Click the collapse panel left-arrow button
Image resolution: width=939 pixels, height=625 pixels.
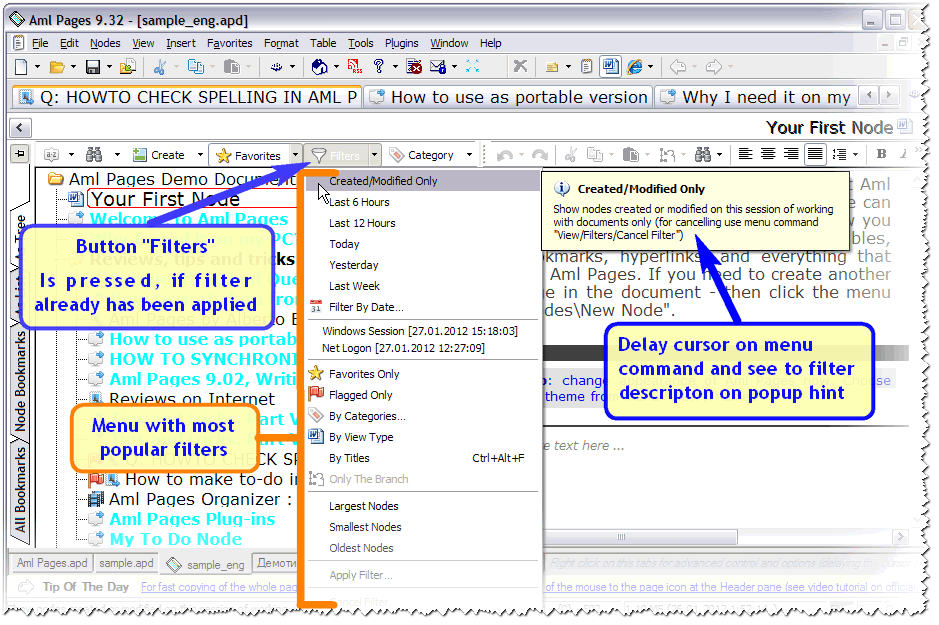tap(20, 128)
